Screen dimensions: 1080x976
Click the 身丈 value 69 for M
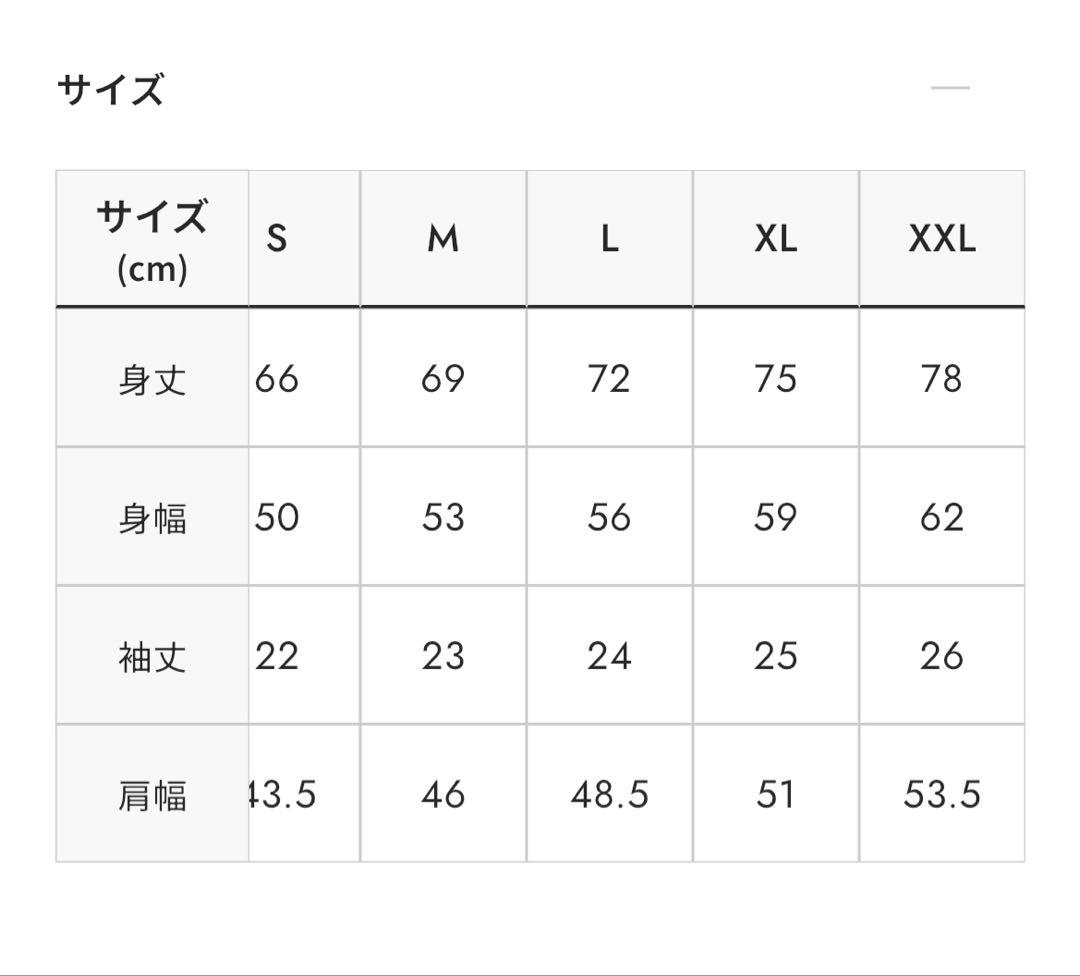pyautogui.click(x=443, y=377)
